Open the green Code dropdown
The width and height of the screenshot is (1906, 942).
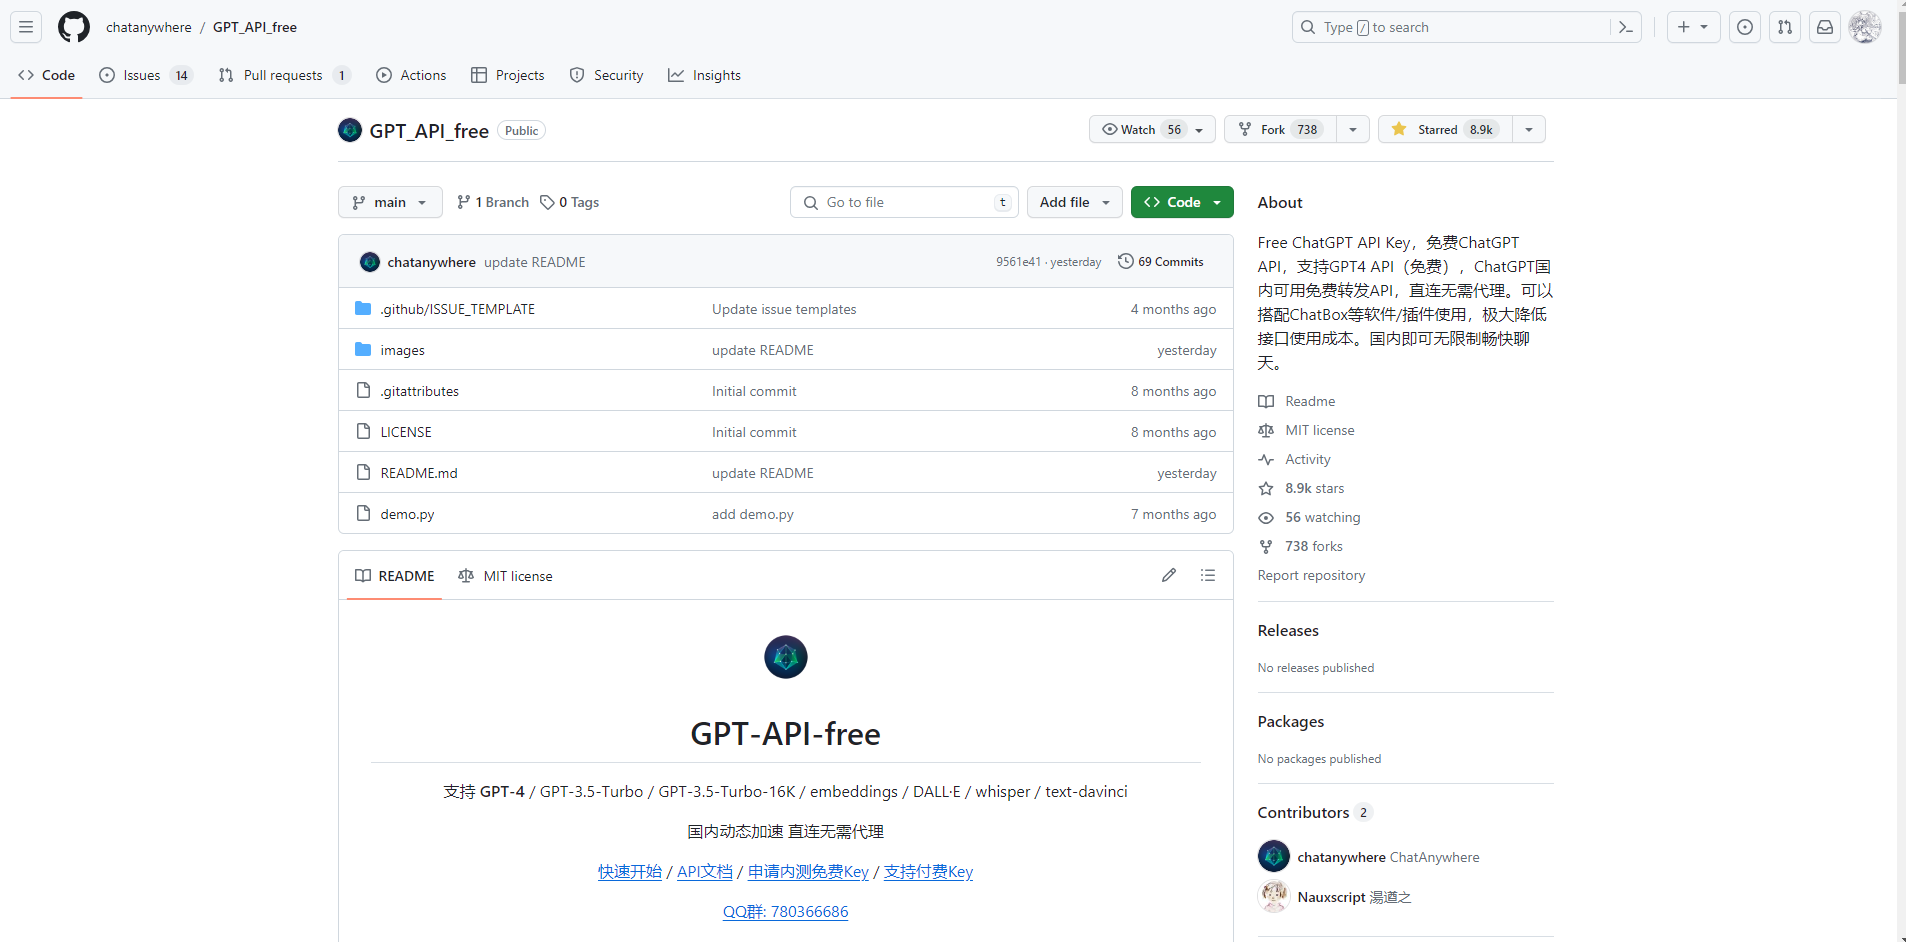point(1182,202)
